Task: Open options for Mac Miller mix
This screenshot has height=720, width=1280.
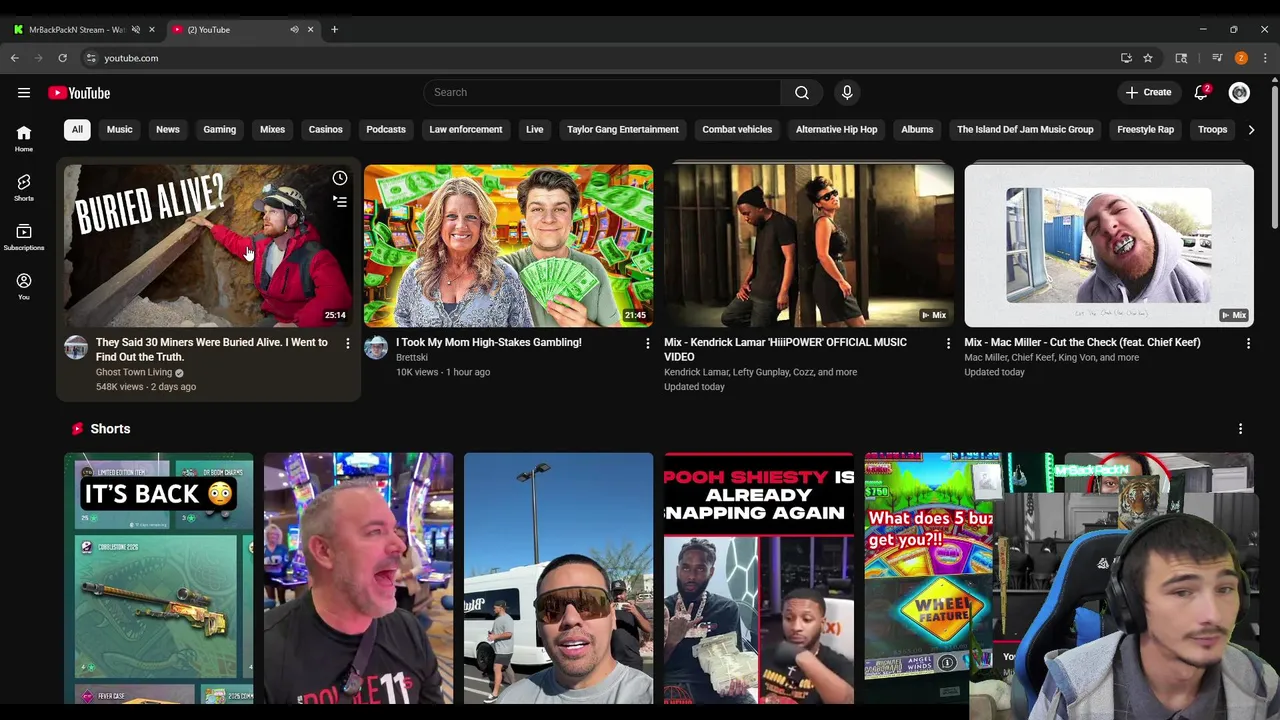Action: (1248, 343)
